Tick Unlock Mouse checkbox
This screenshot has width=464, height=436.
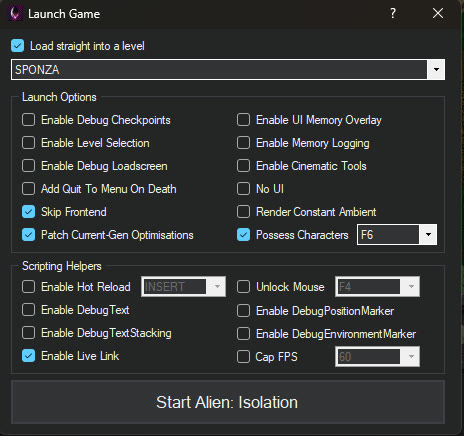(x=243, y=287)
